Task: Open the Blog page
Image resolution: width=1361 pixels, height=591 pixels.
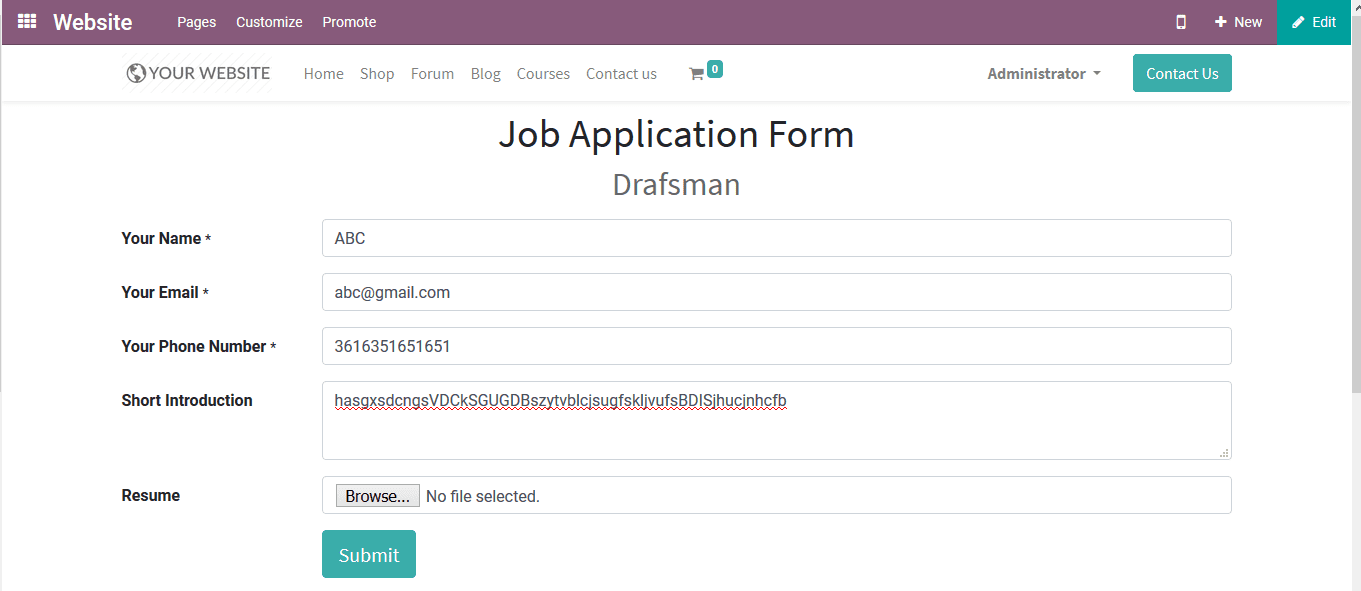Action: (x=485, y=73)
